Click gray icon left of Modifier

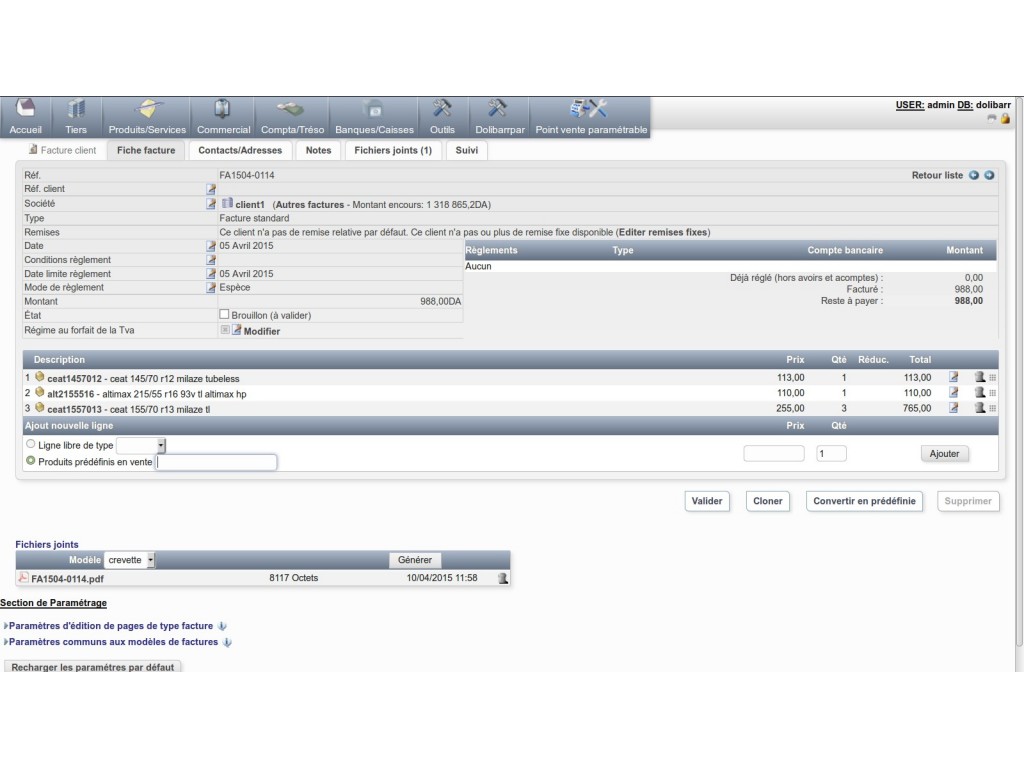225,330
